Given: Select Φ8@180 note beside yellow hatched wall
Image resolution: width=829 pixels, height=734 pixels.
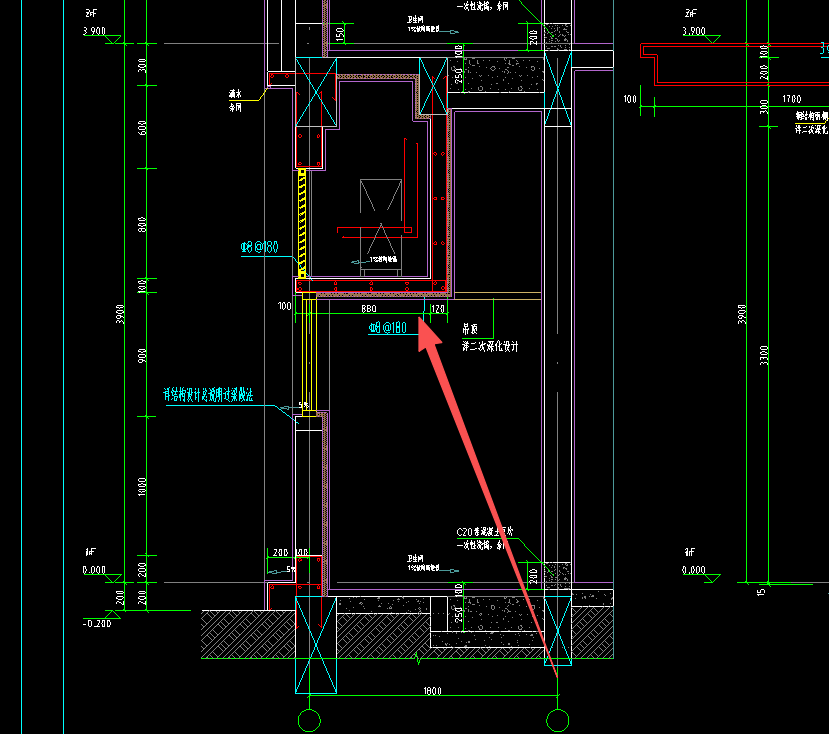Looking at the screenshot, I should (259, 247).
